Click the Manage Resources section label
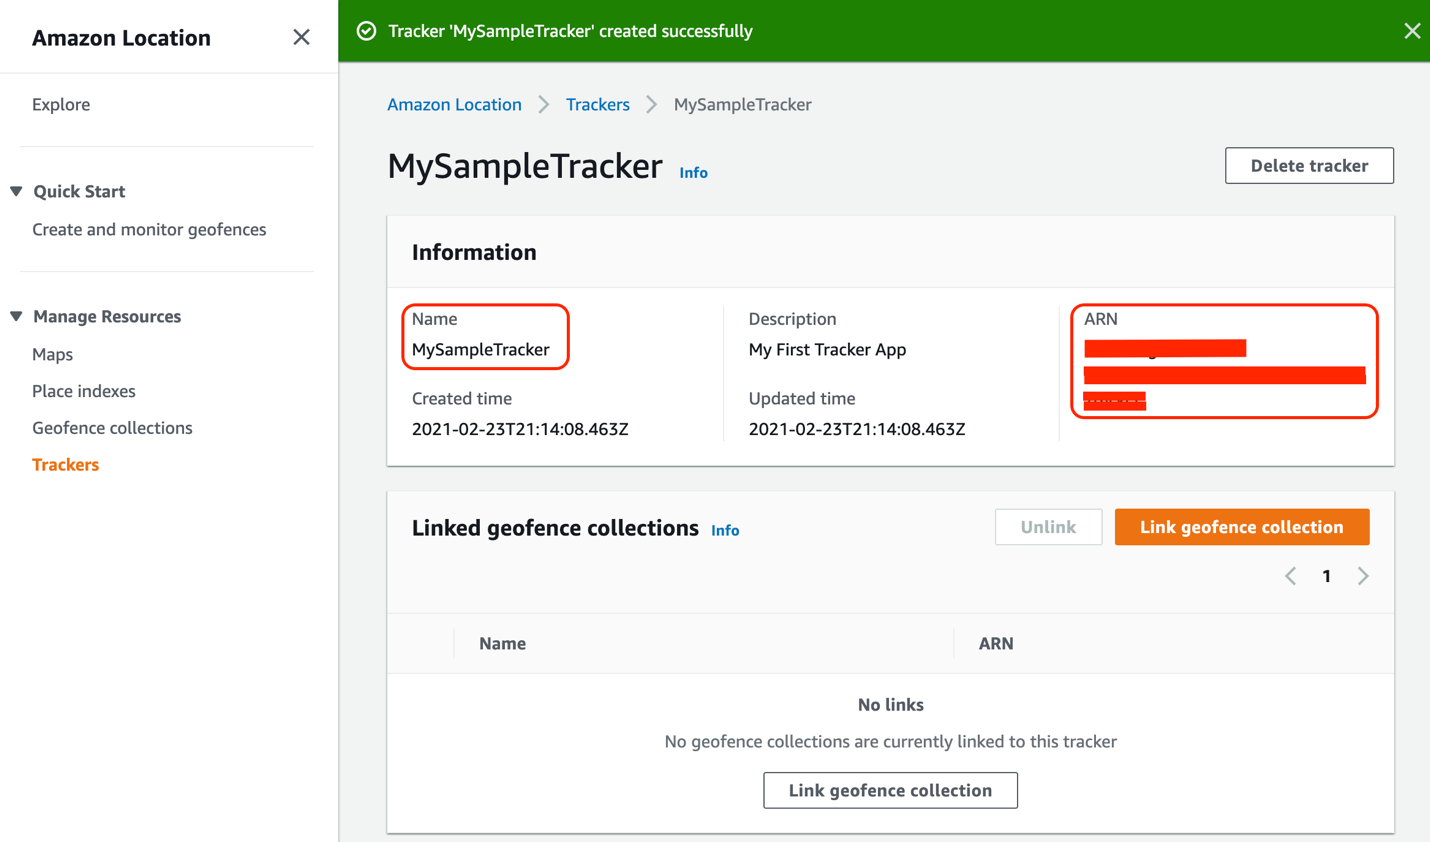The width and height of the screenshot is (1430, 842). click(x=107, y=316)
